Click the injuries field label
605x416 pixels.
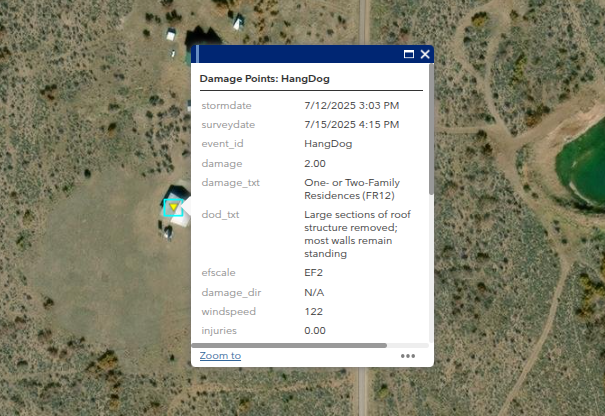[x=219, y=331]
